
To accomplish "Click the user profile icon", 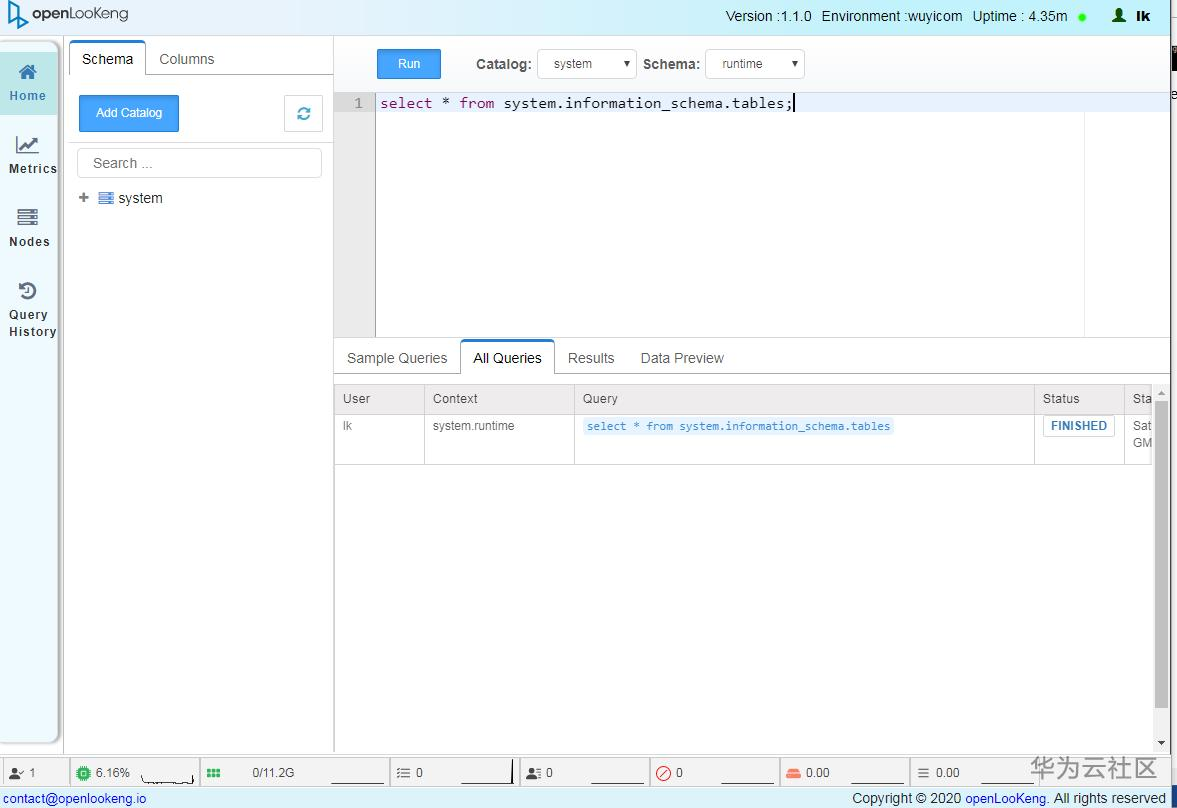I will 1118,16.
